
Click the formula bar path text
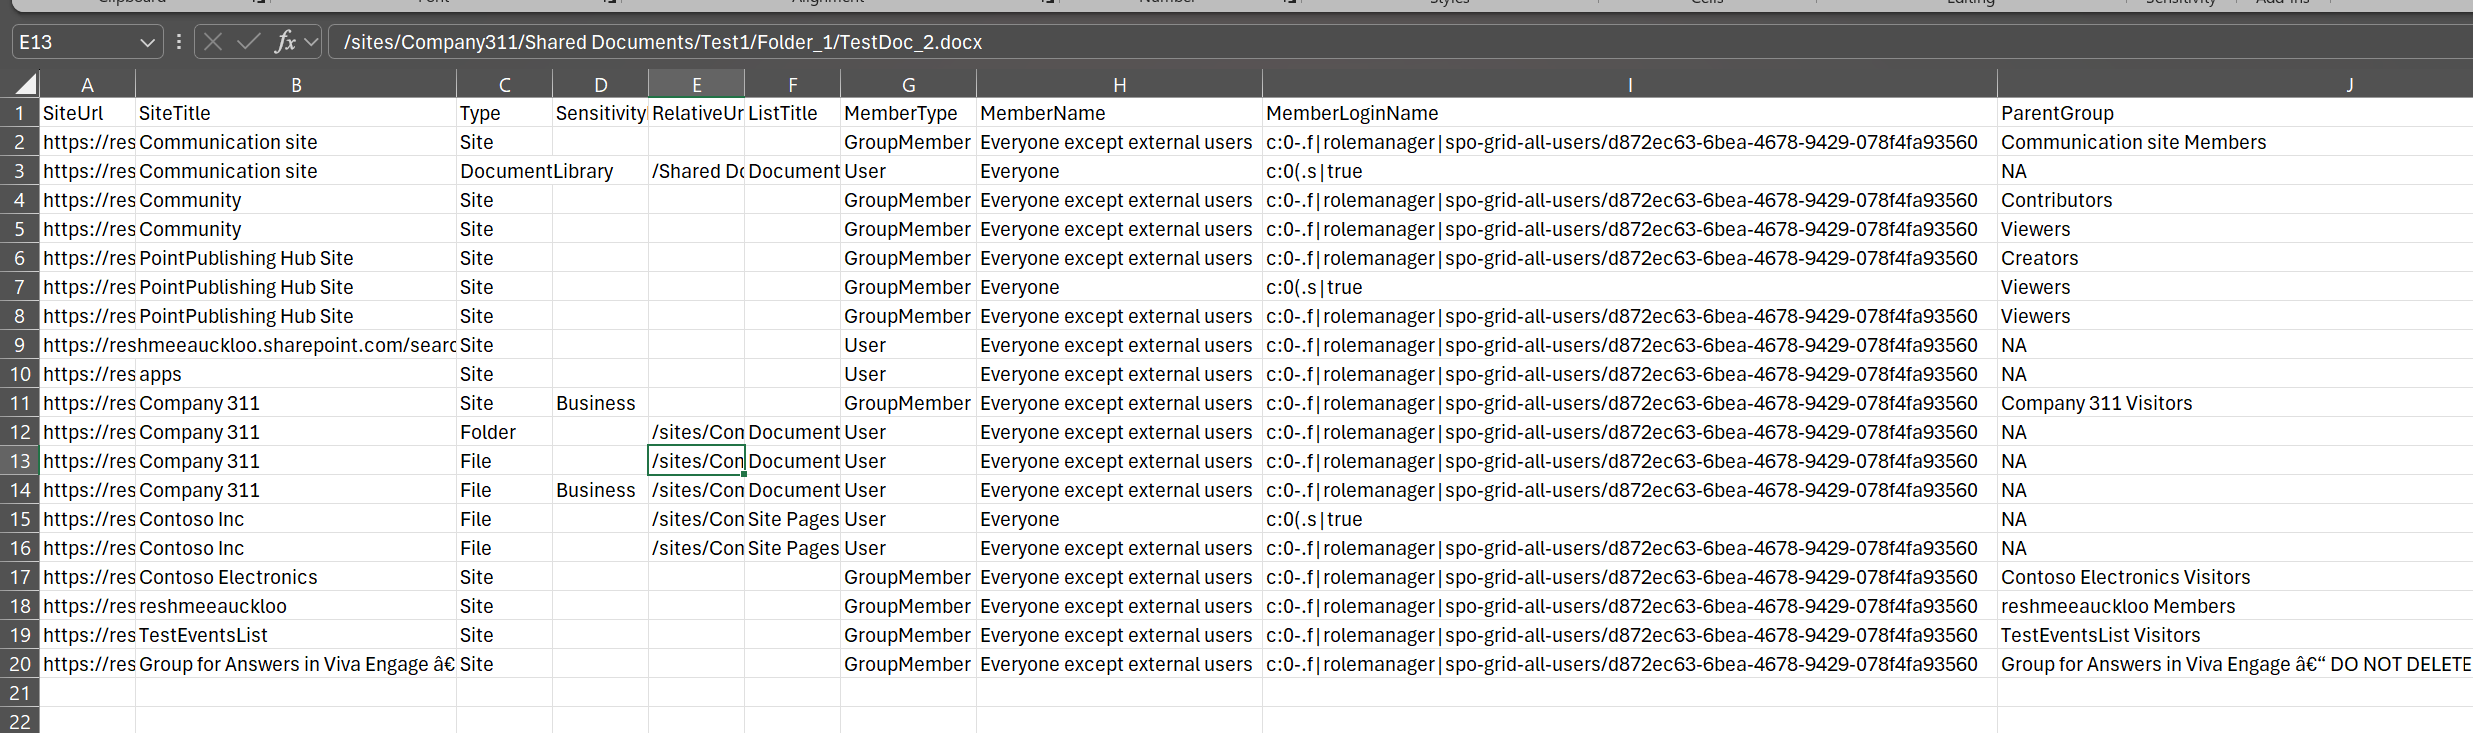pos(663,42)
